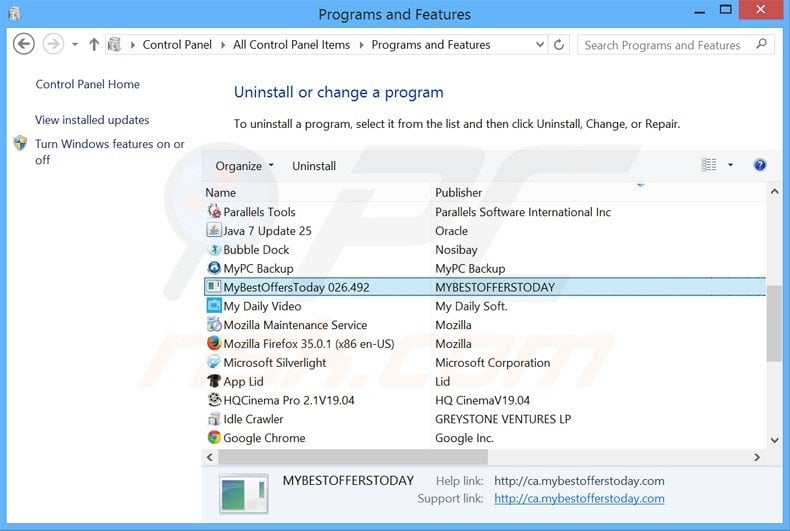790x531 pixels.
Task: Open the recent locations dropdown arrow
Action: (75, 44)
